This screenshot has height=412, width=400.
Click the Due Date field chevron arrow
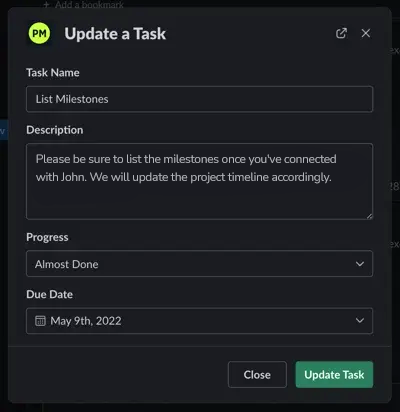coord(360,321)
